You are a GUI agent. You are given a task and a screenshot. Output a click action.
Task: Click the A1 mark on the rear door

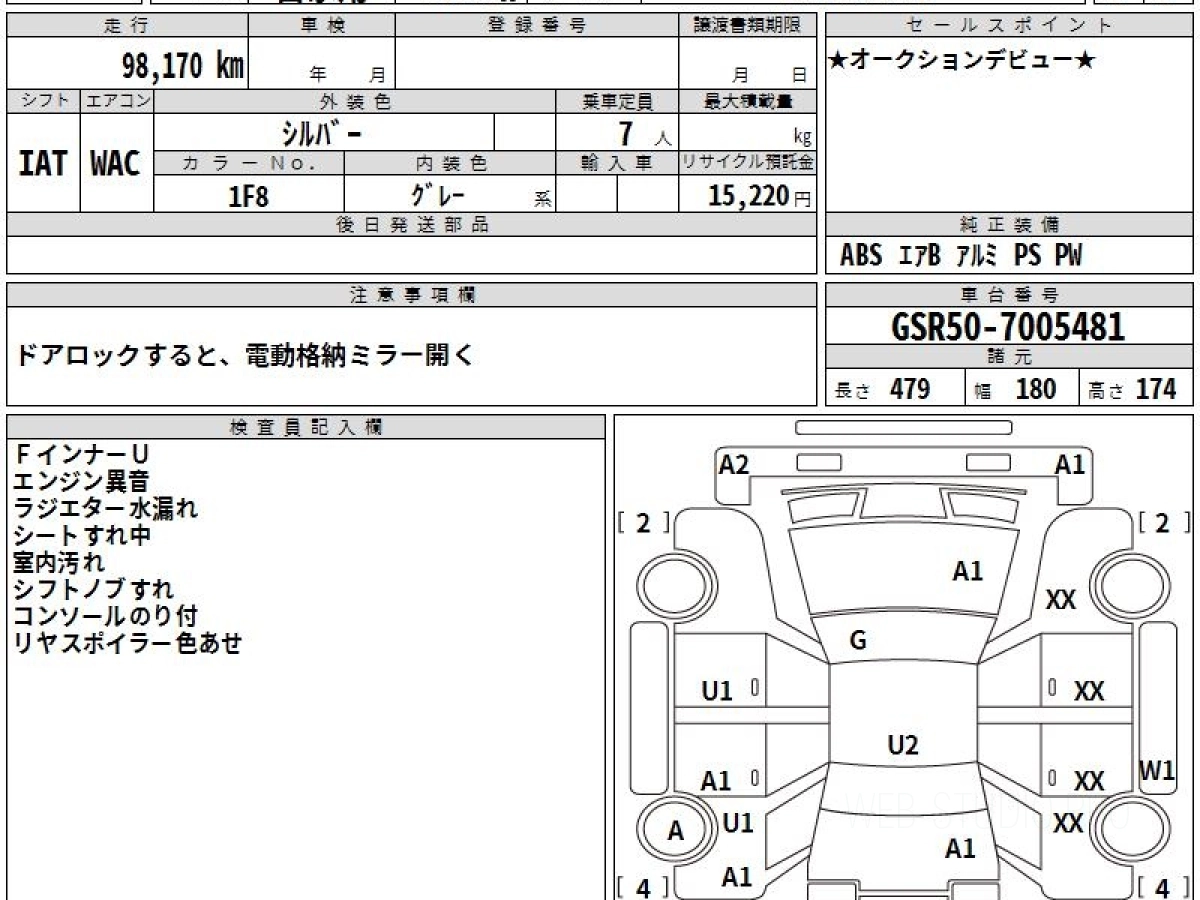716,781
